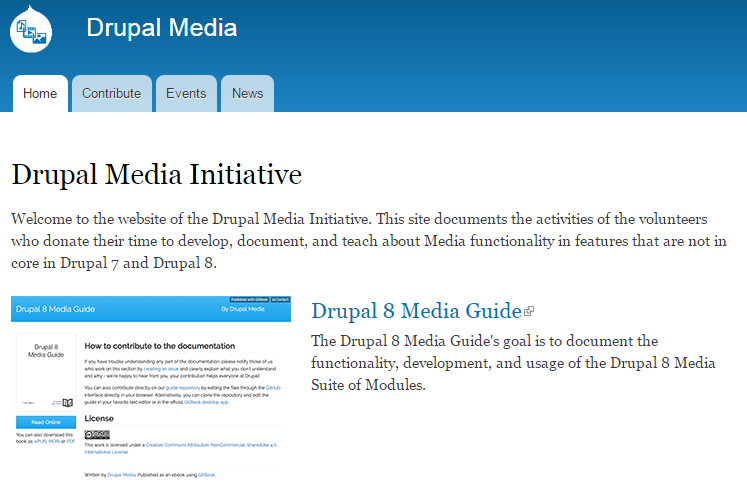The height and width of the screenshot is (504, 747).
Task: Click the Drupal Media Initiative heading
Action: point(156,174)
